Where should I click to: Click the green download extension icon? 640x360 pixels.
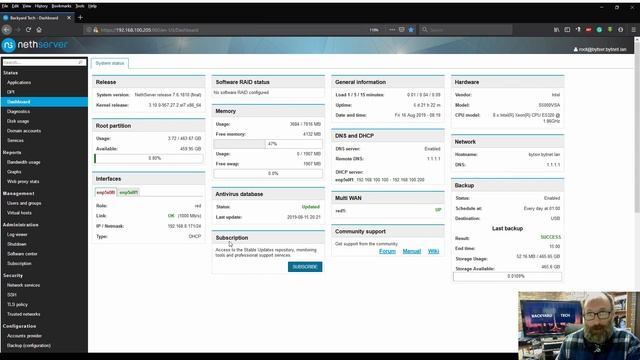tap(610, 30)
